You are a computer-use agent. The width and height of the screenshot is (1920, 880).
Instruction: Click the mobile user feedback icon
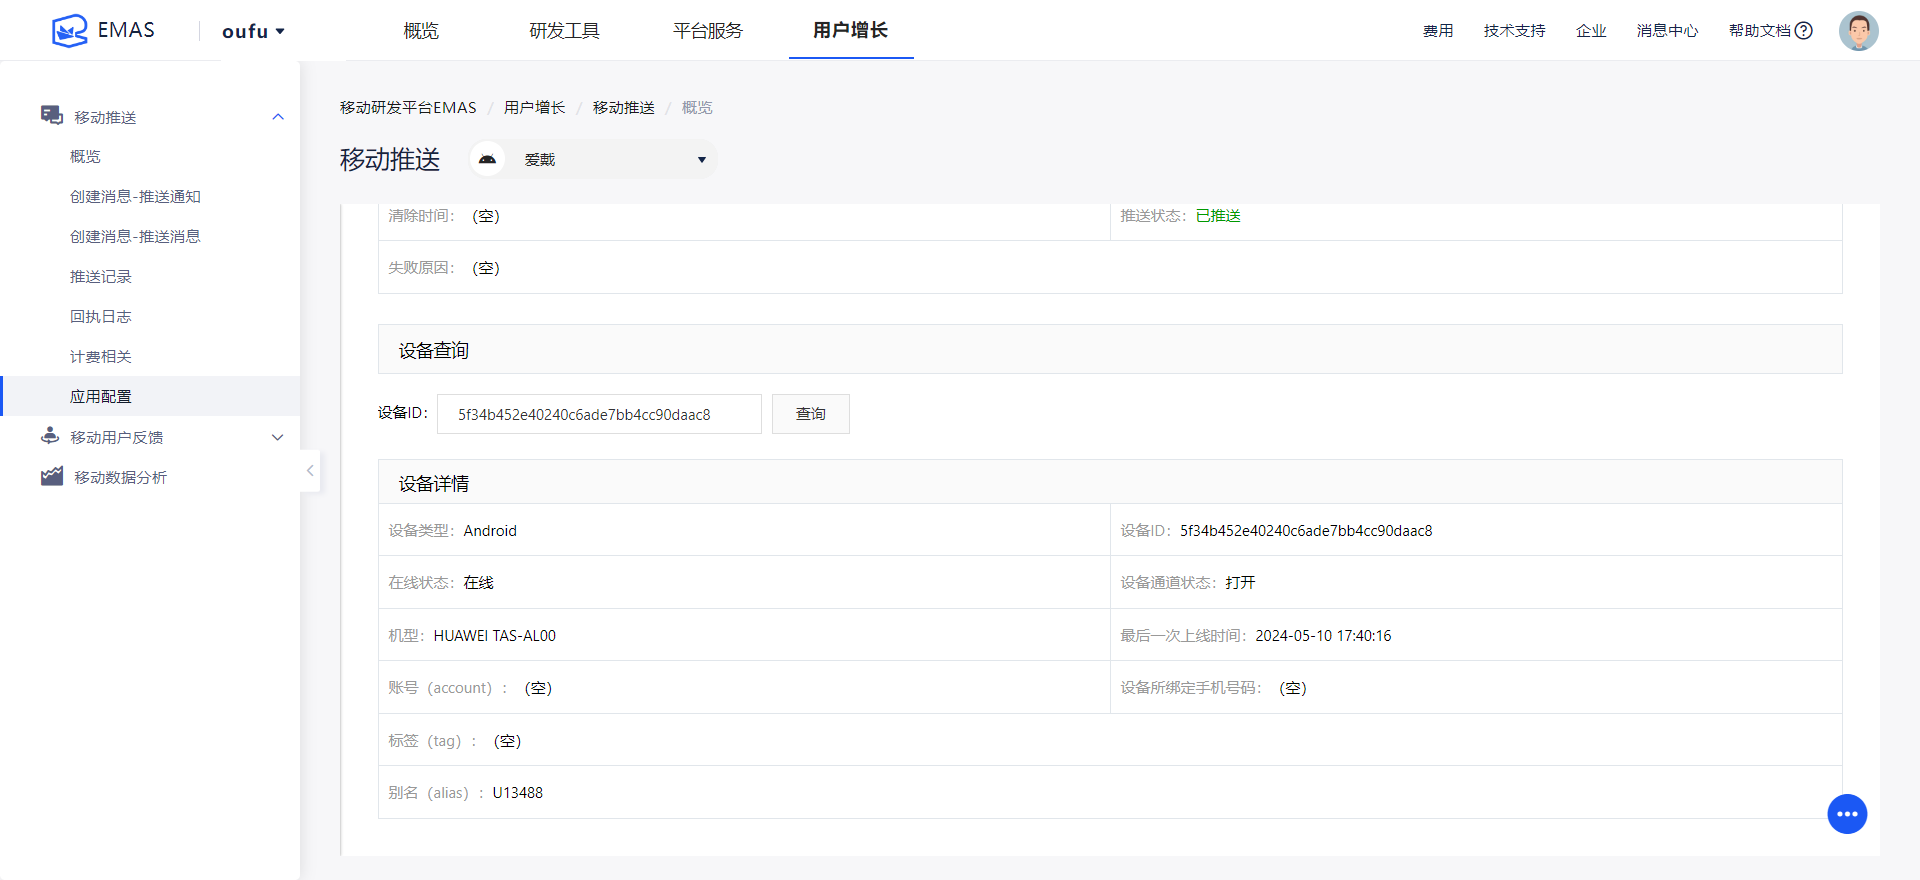50,436
